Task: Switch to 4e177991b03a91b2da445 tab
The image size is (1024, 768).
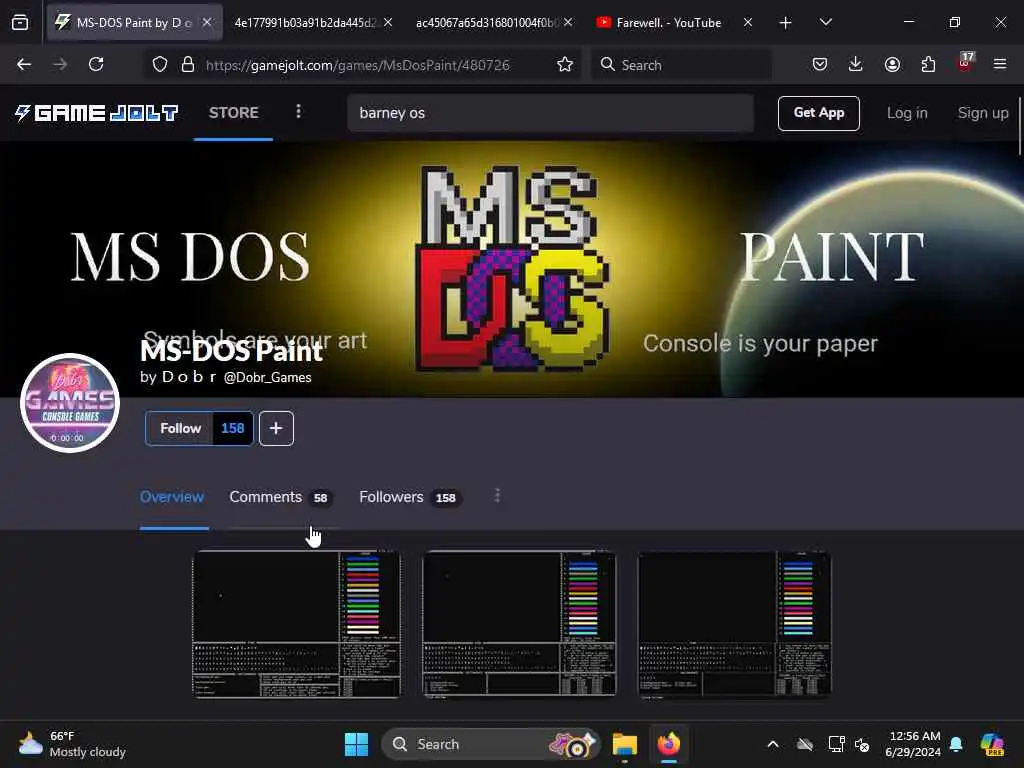Action: (x=304, y=22)
